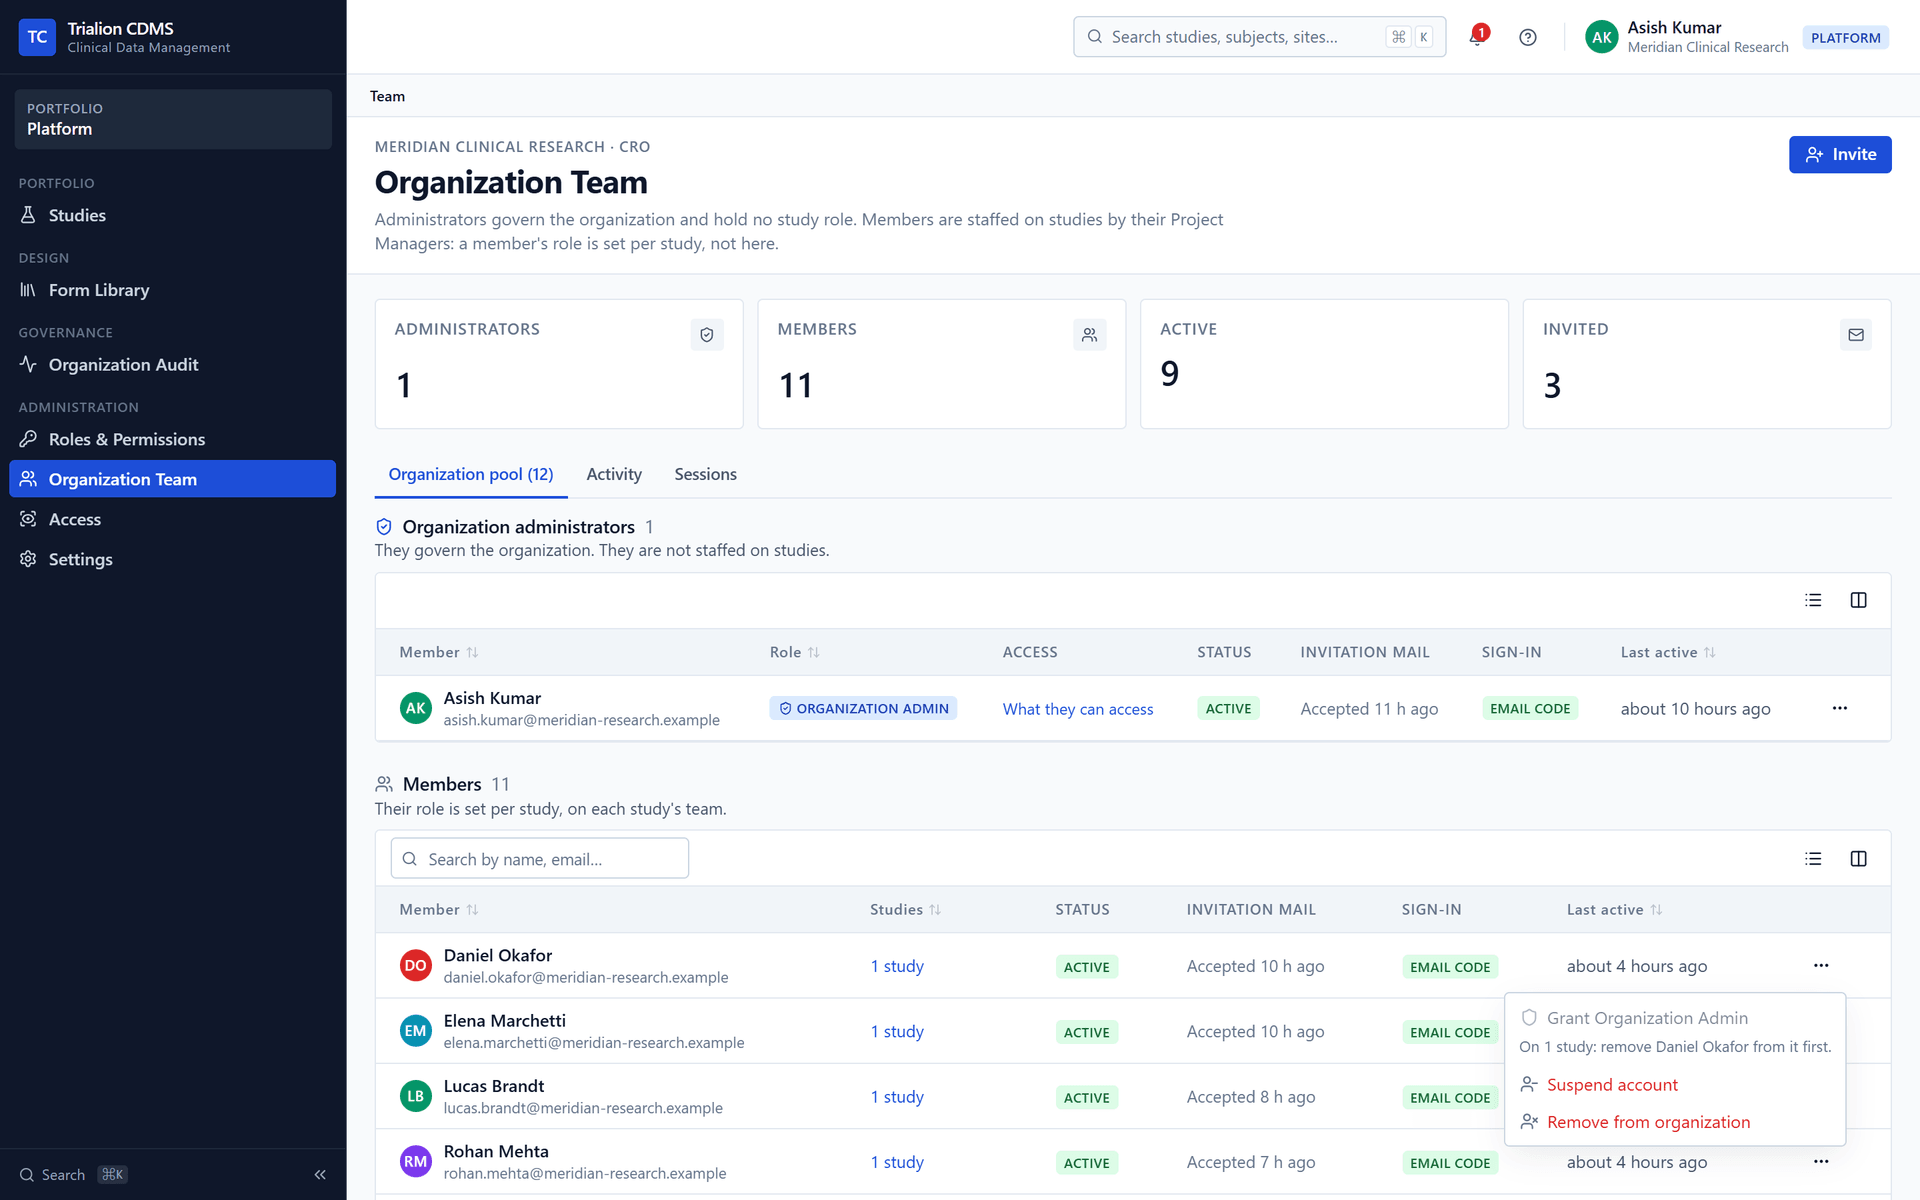Open the Portfolio Platform switcher
The height and width of the screenshot is (1200, 1920).
(173, 119)
